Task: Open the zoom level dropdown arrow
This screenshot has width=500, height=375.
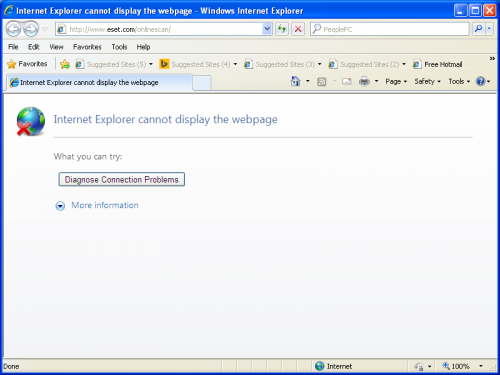Action: coord(481,366)
